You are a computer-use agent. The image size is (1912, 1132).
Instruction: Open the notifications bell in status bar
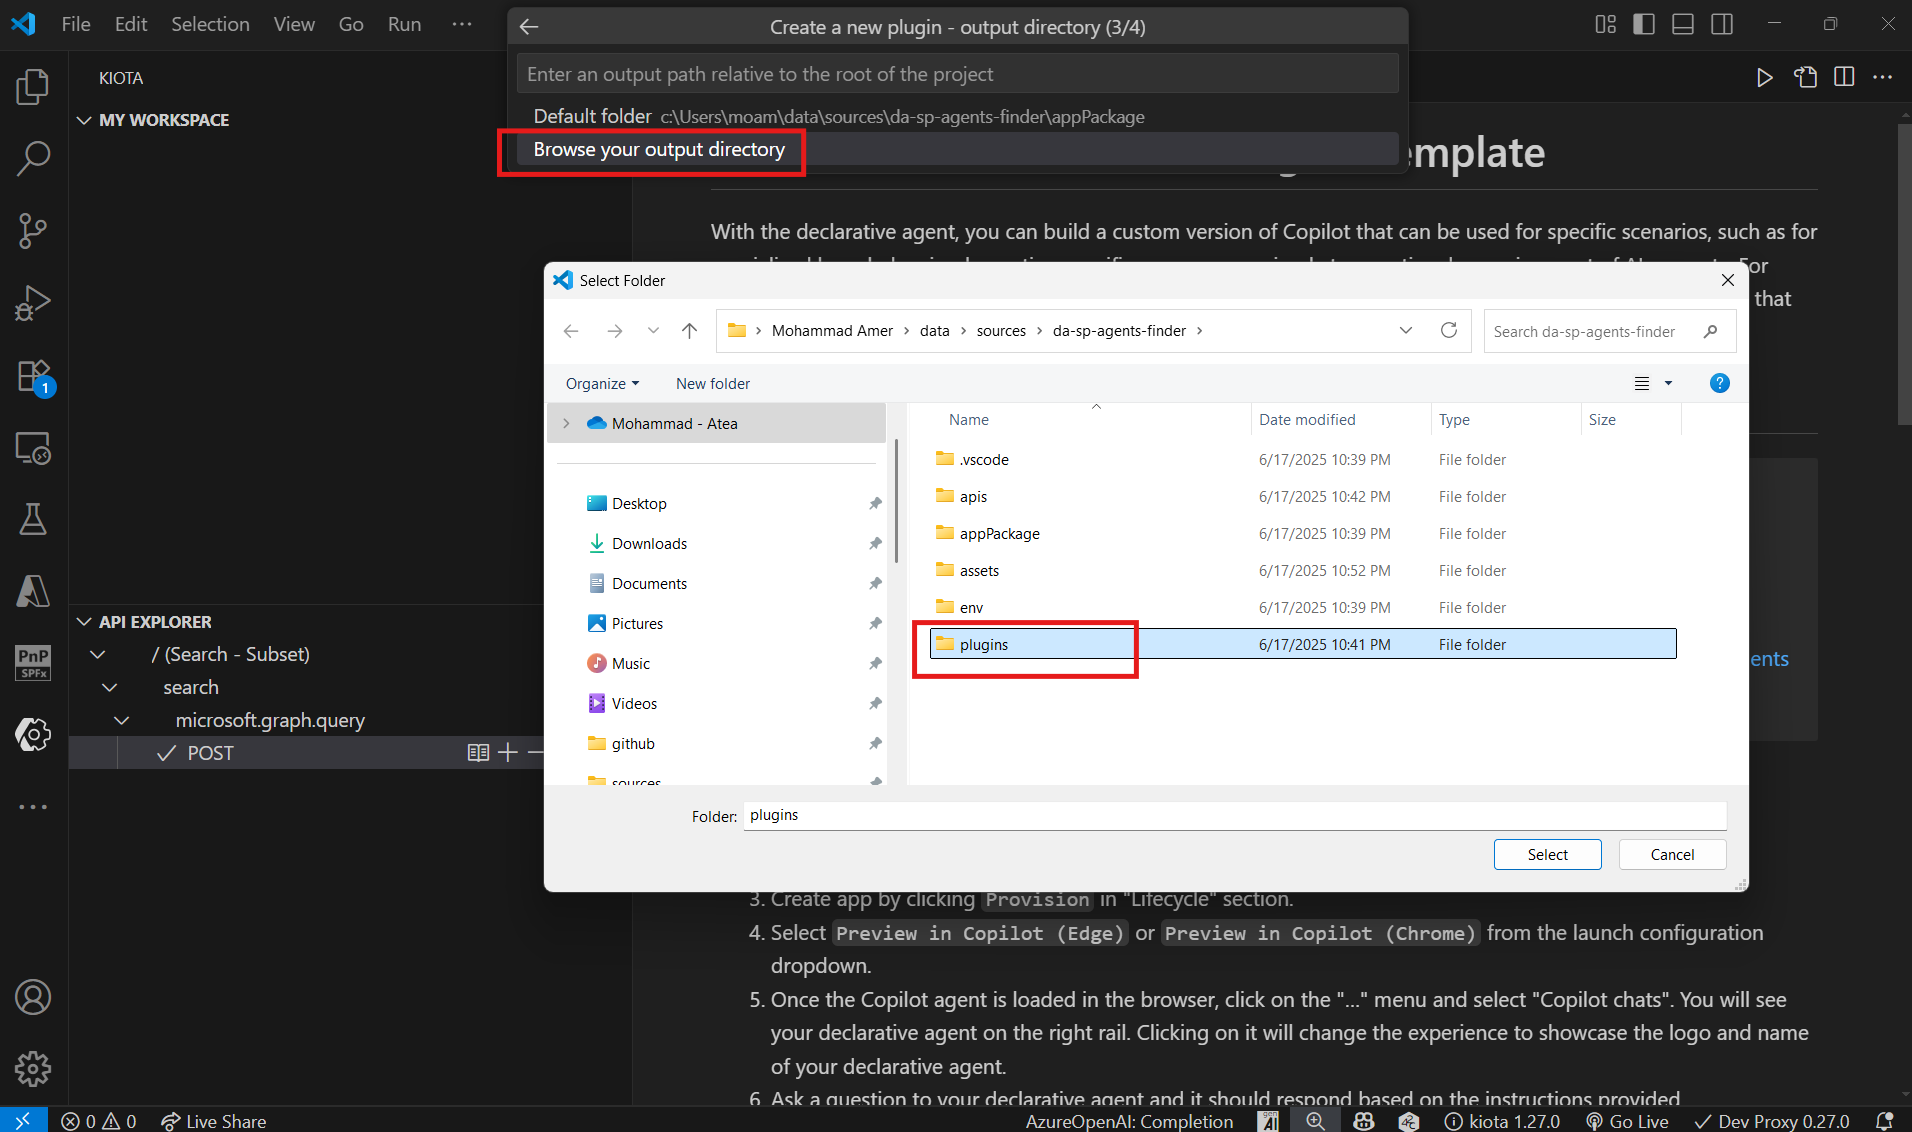coord(1884,1121)
